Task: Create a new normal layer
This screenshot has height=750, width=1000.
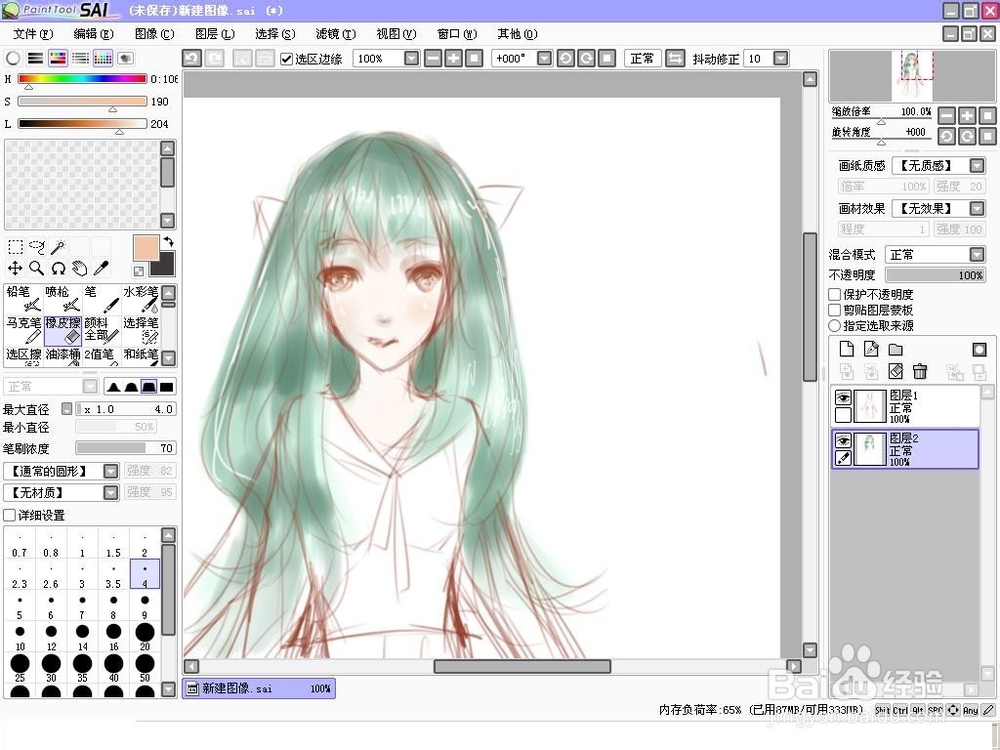Action: pyautogui.click(x=846, y=349)
